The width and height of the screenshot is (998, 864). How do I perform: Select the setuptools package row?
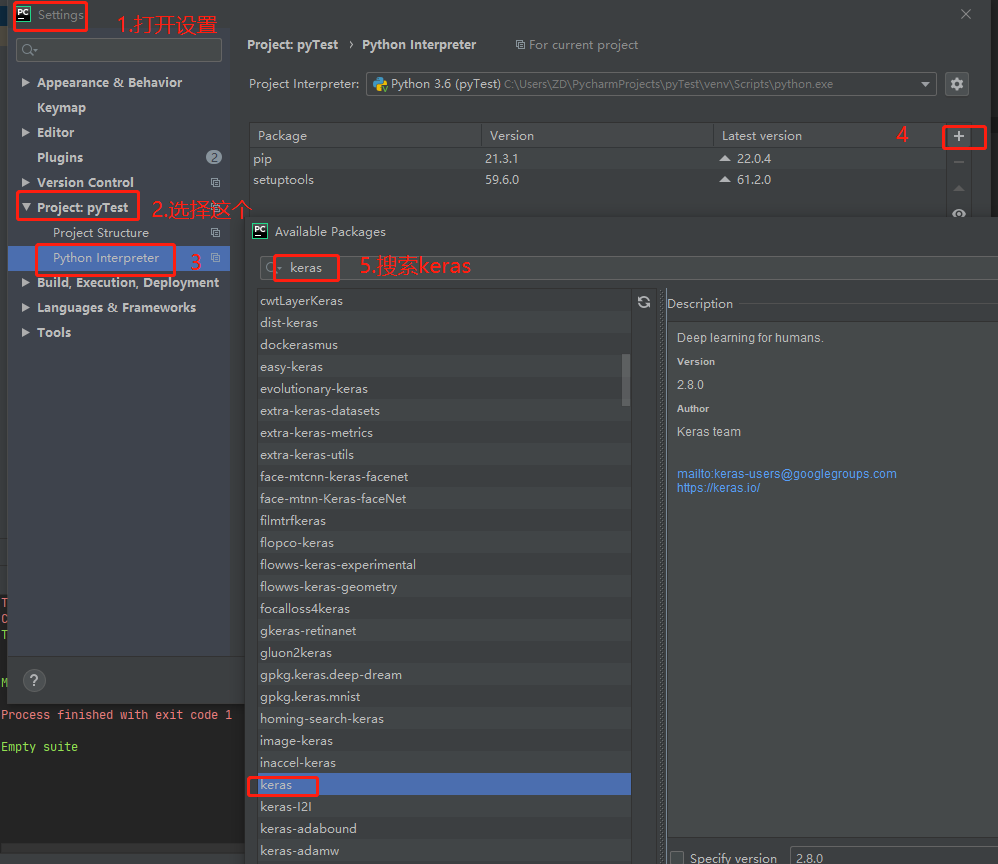point(597,180)
